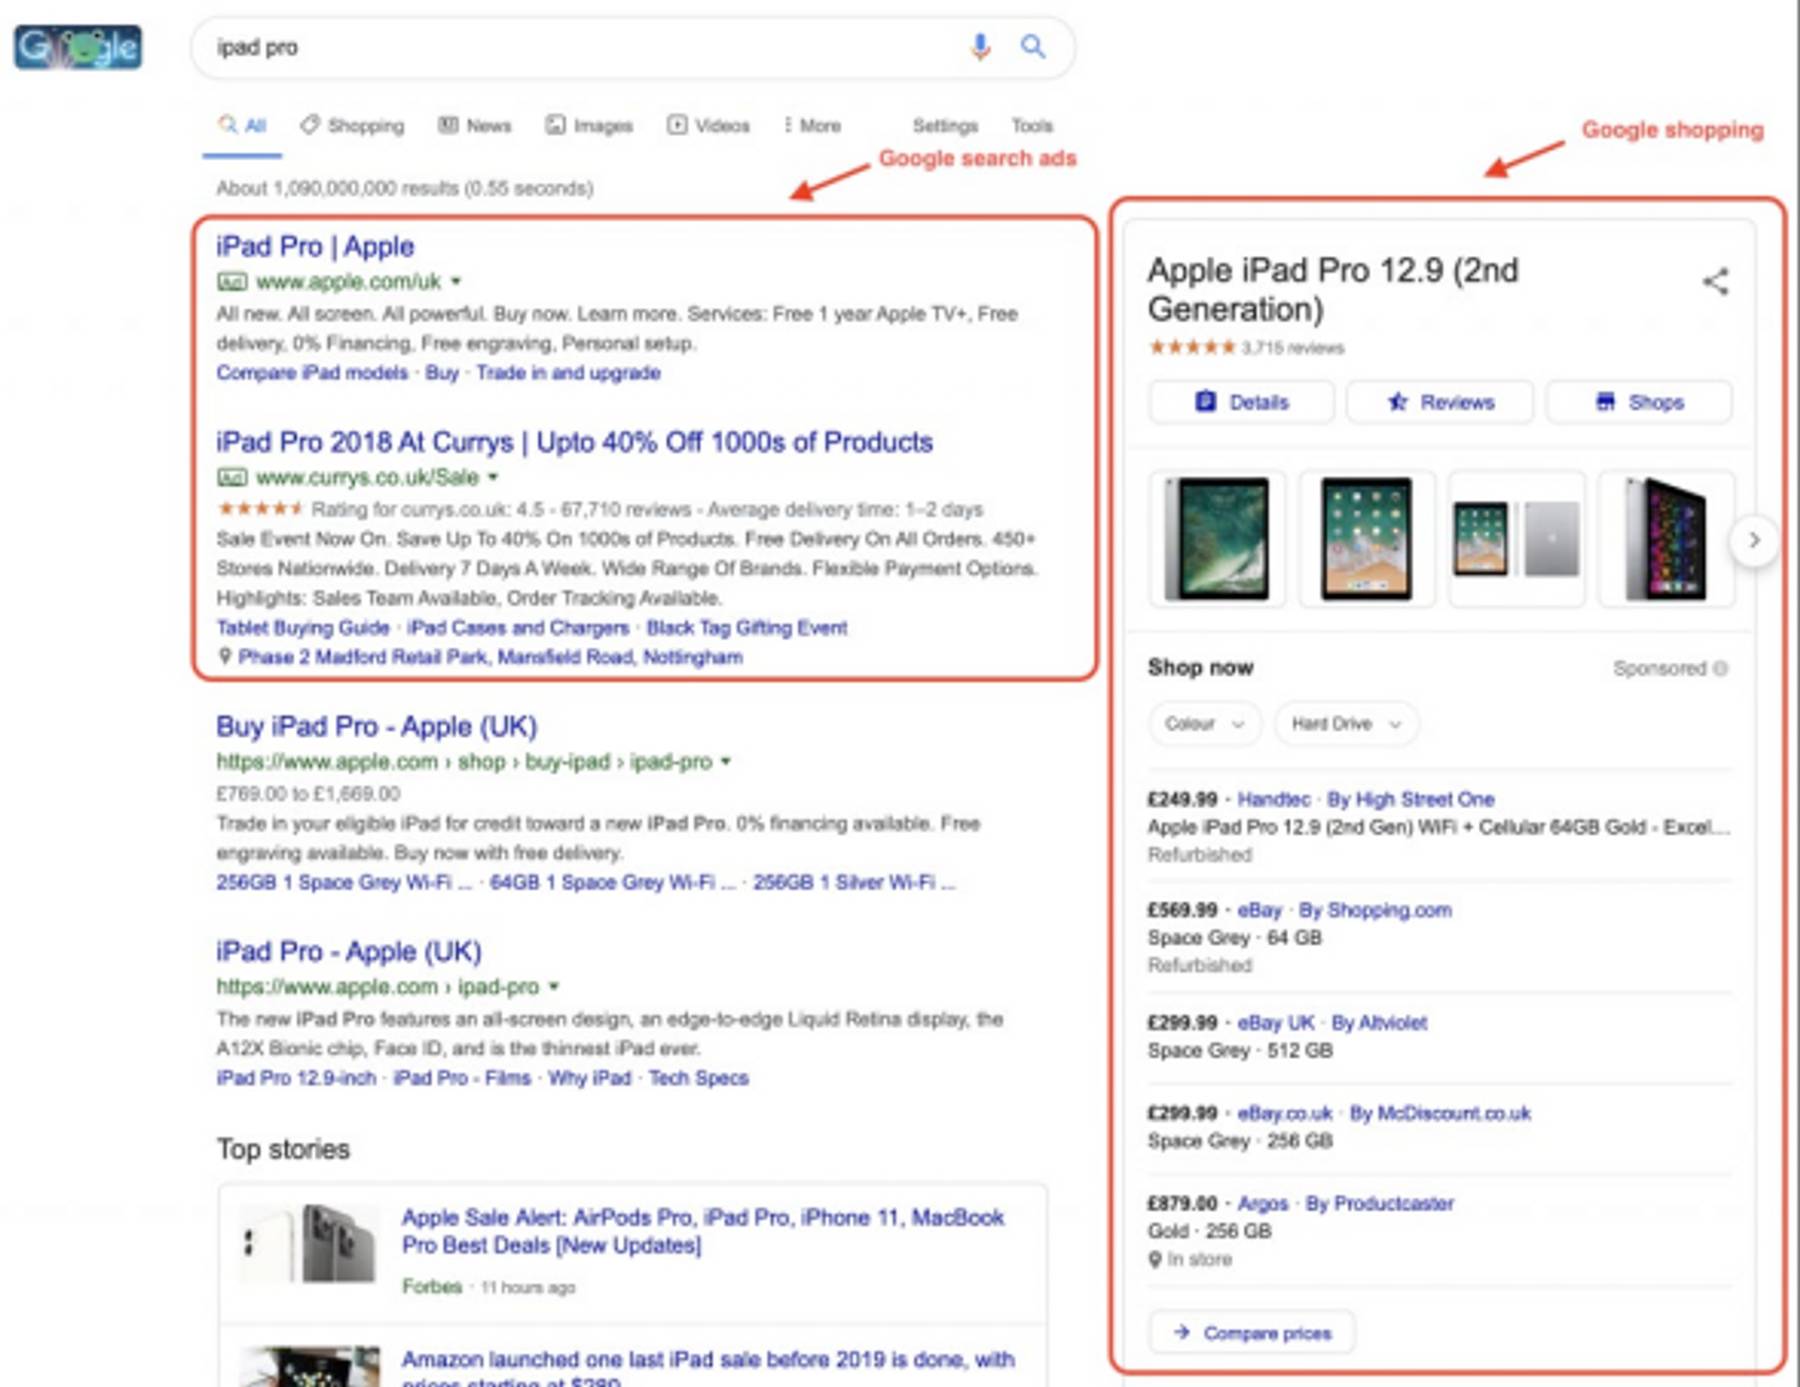Select third image showing front and back
Viewport: 1800px width, 1387px height.
point(1516,539)
